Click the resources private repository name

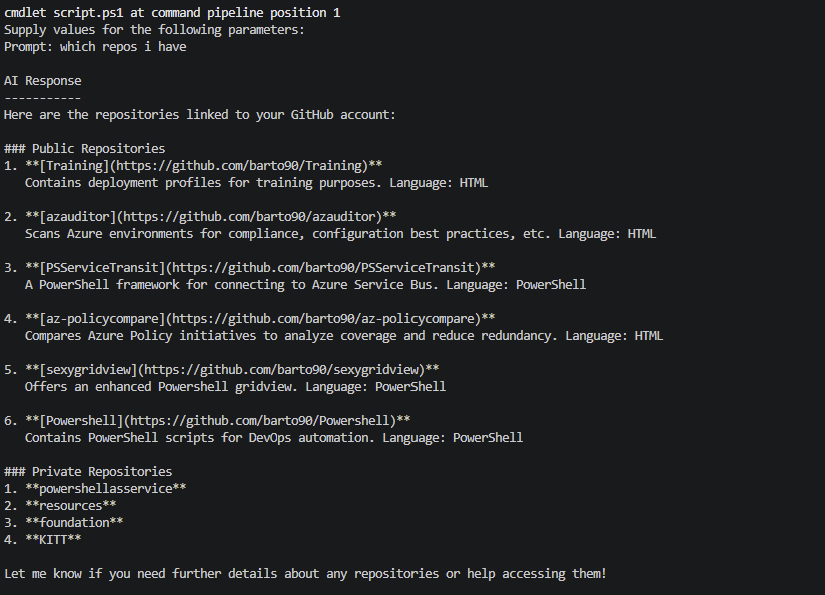tap(70, 506)
